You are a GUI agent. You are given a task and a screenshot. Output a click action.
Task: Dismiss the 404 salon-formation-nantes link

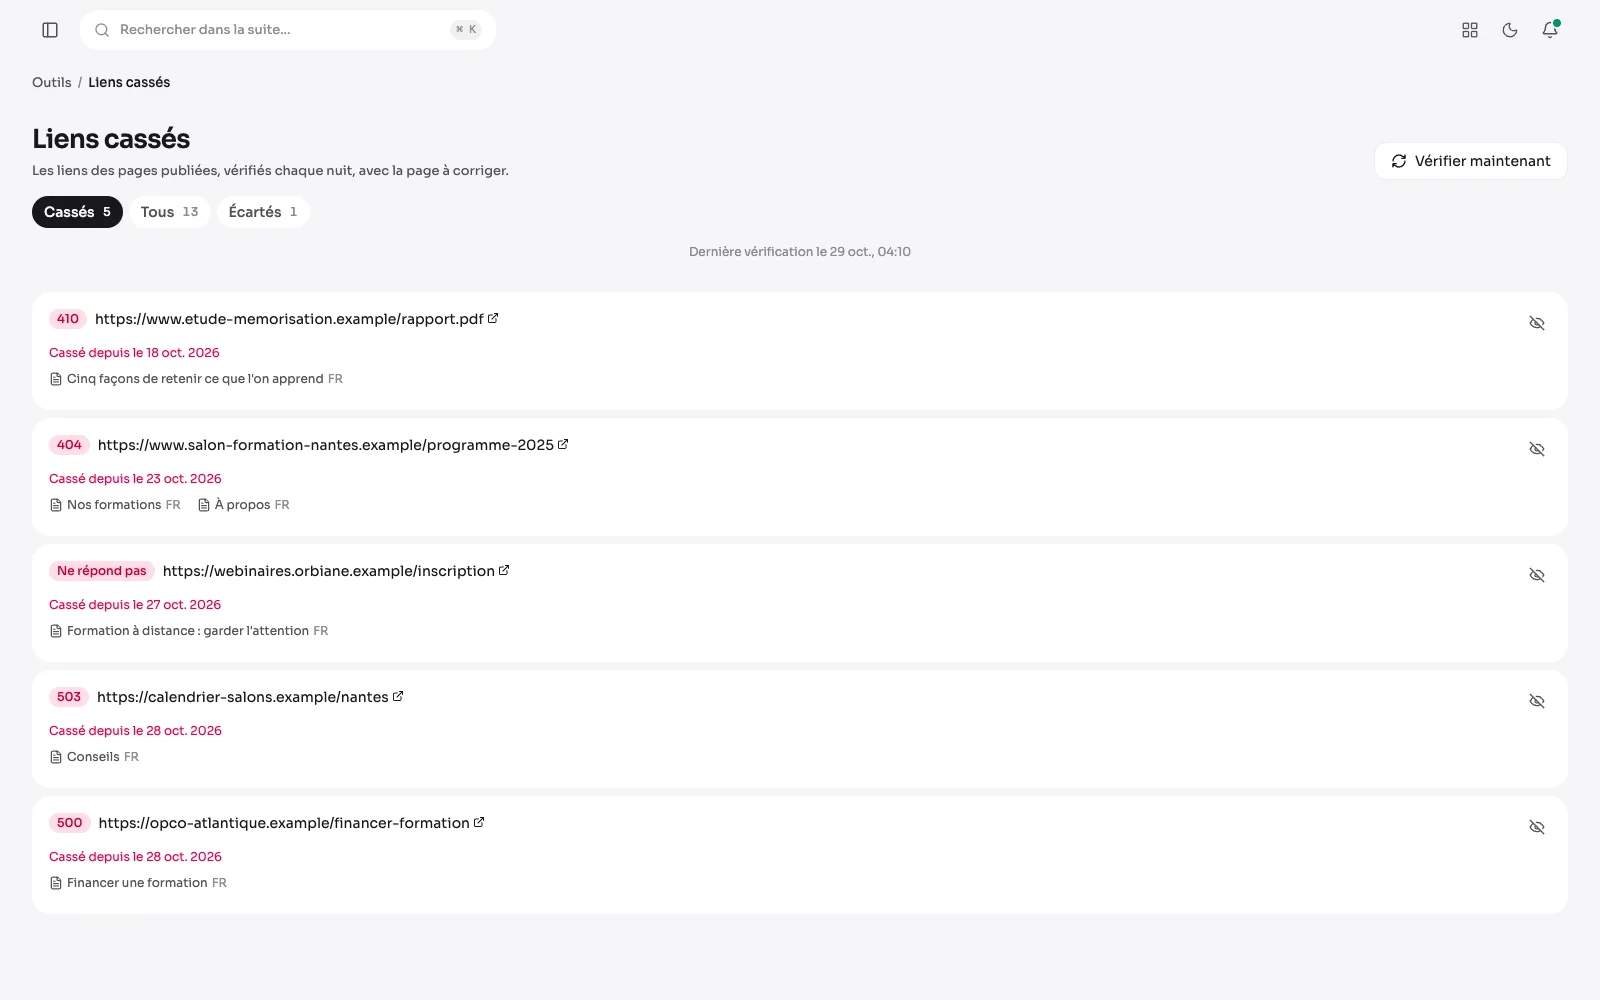[x=1537, y=449]
